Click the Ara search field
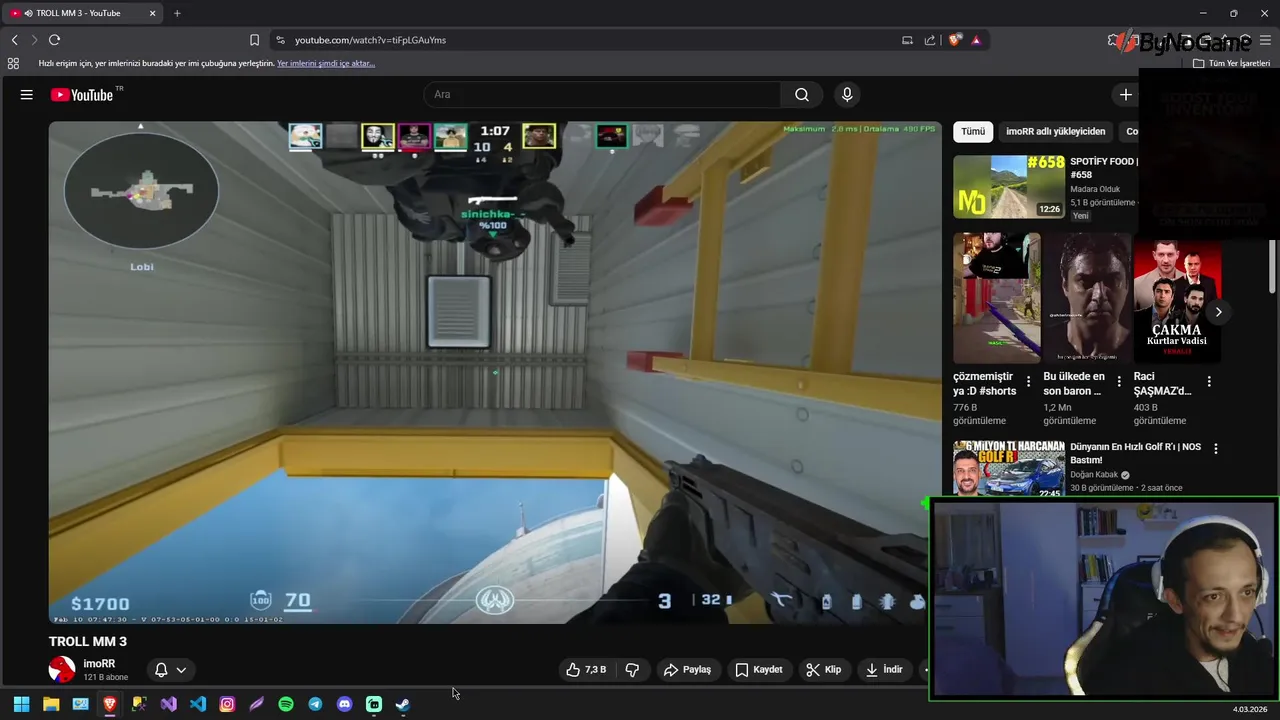The image size is (1280, 720). (x=603, y=95)
